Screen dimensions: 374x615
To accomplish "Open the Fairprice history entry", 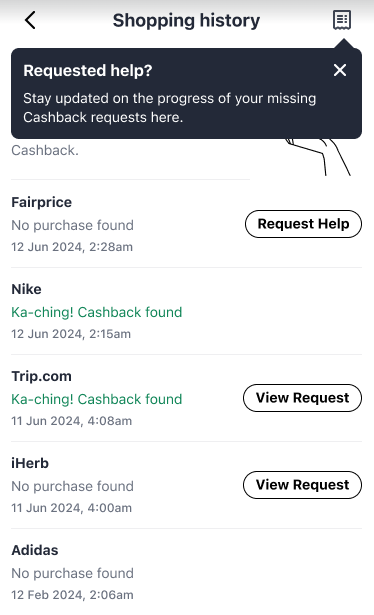I will 186,224.
